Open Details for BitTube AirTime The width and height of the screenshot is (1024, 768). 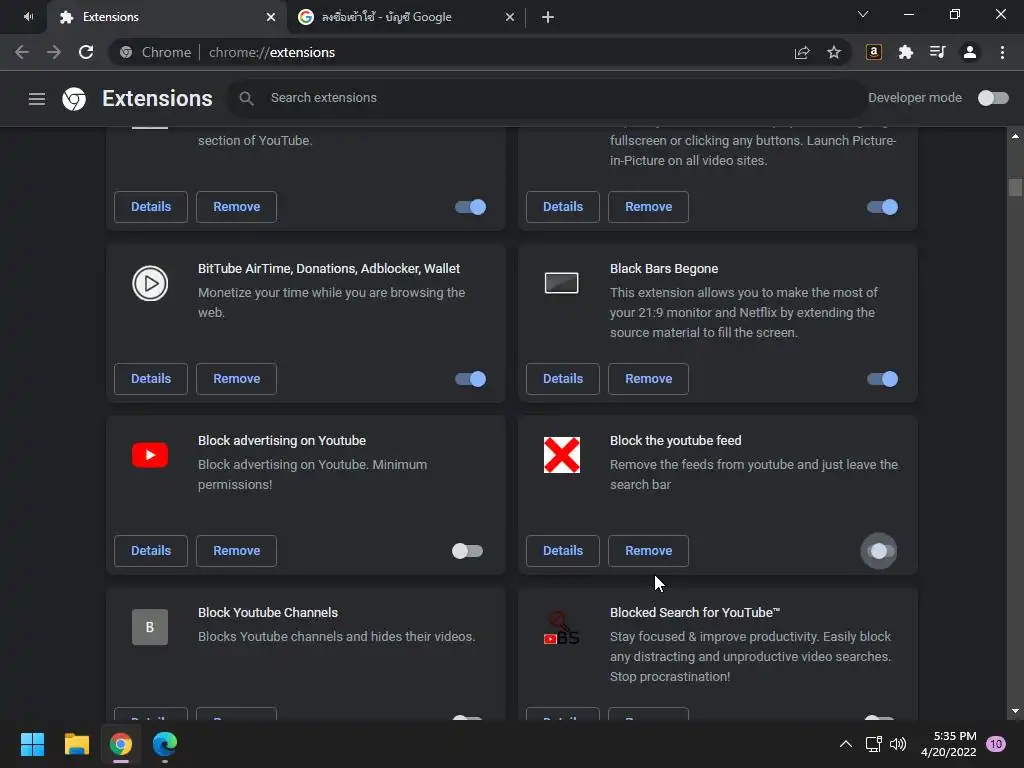coord(151,379)
